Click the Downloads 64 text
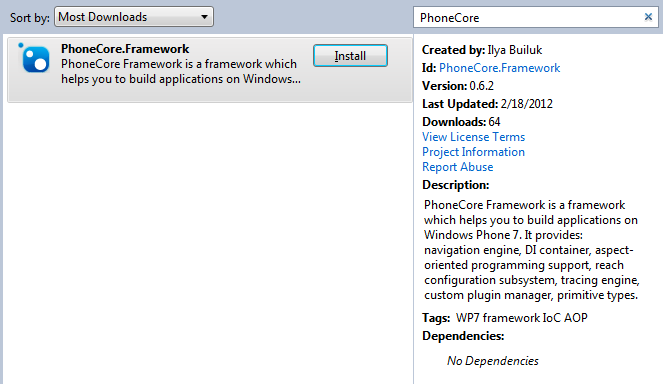 (x=461, y=122)
